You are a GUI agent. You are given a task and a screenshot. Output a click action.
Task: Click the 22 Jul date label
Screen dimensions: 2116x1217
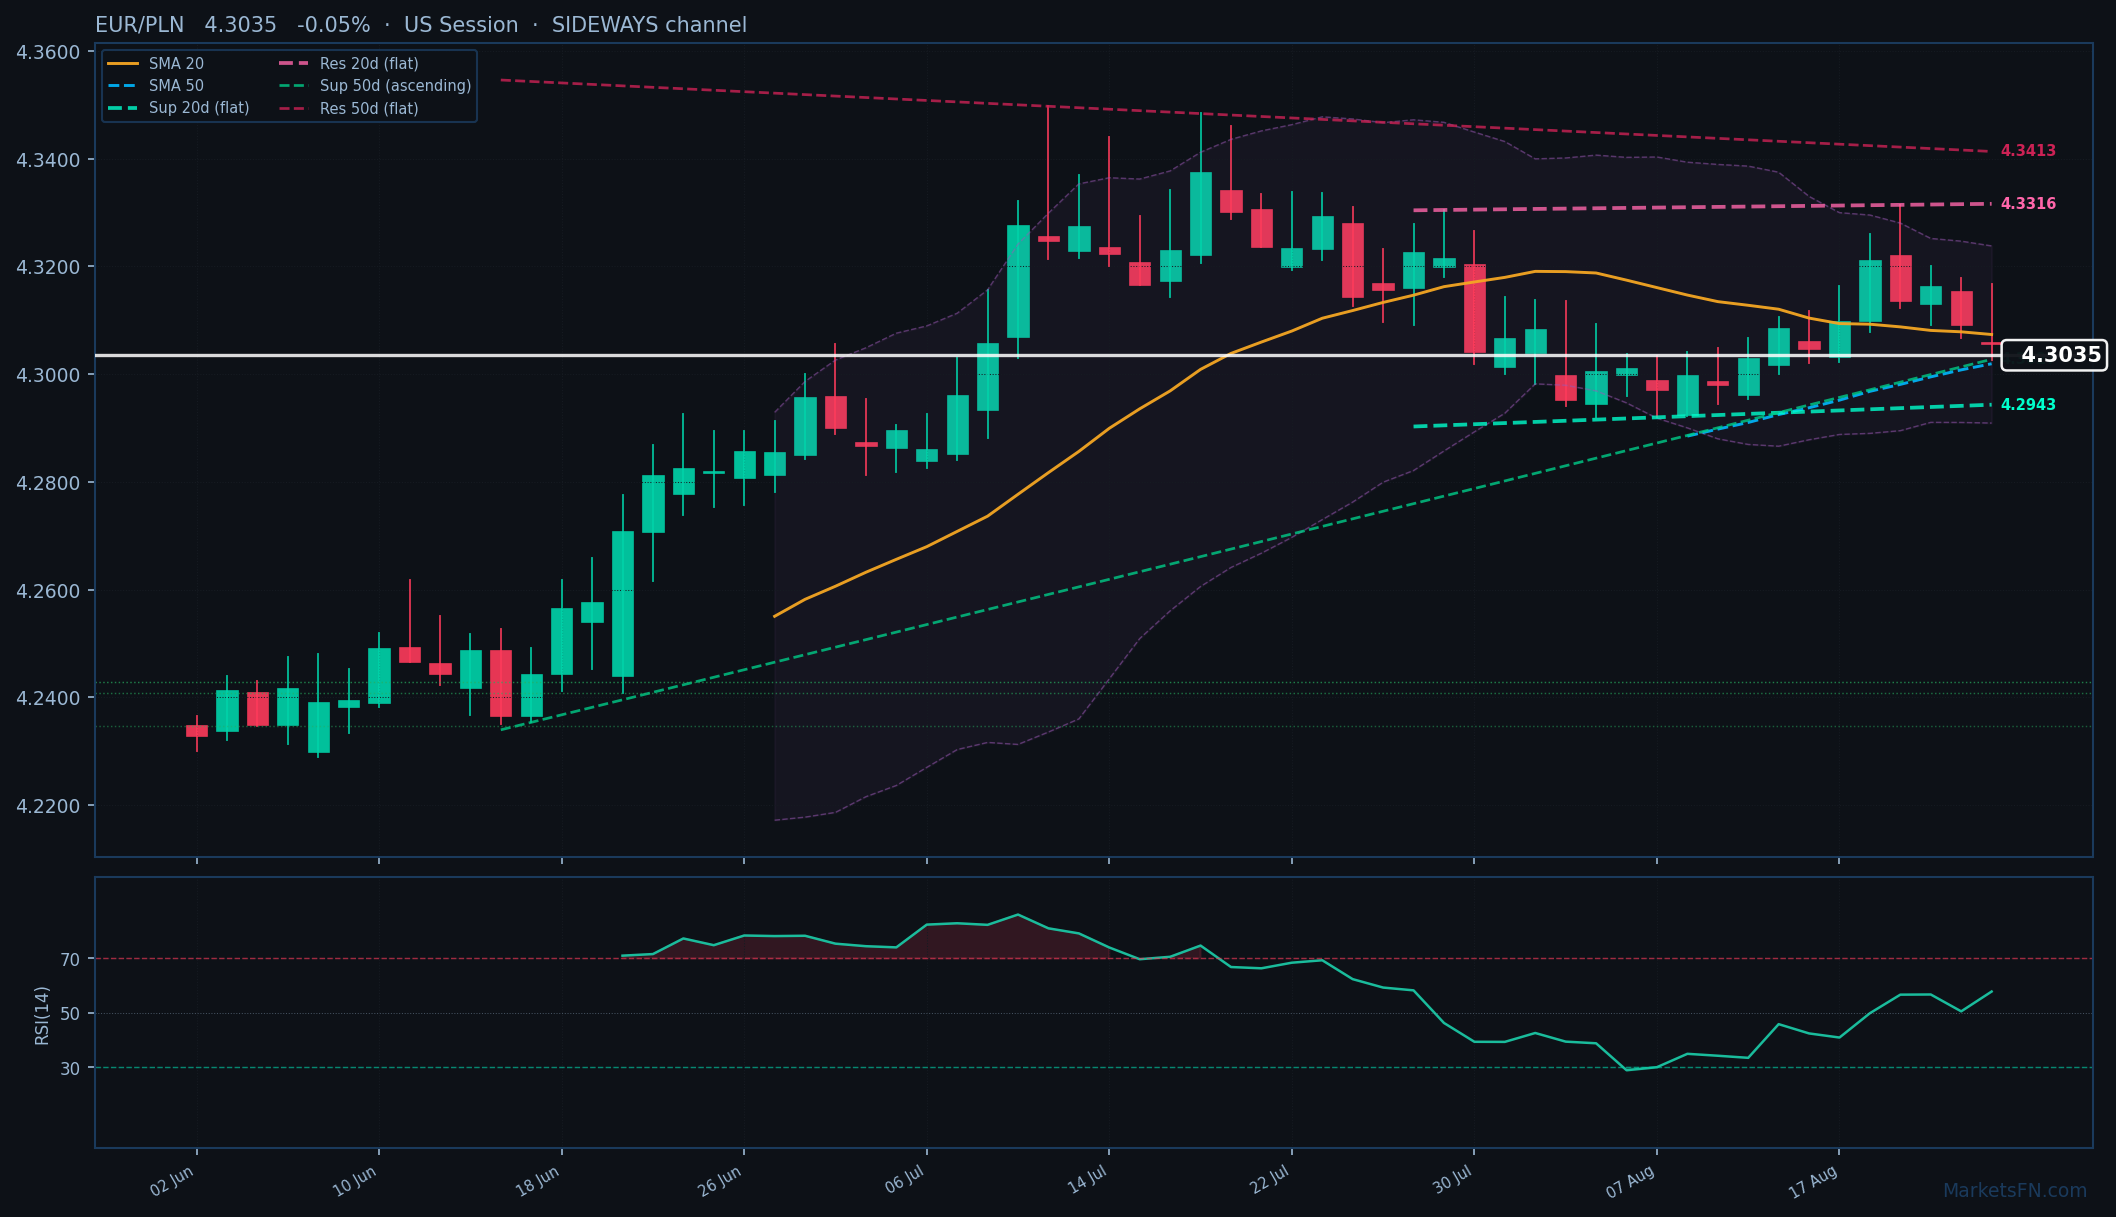tap(1270, 1181)
